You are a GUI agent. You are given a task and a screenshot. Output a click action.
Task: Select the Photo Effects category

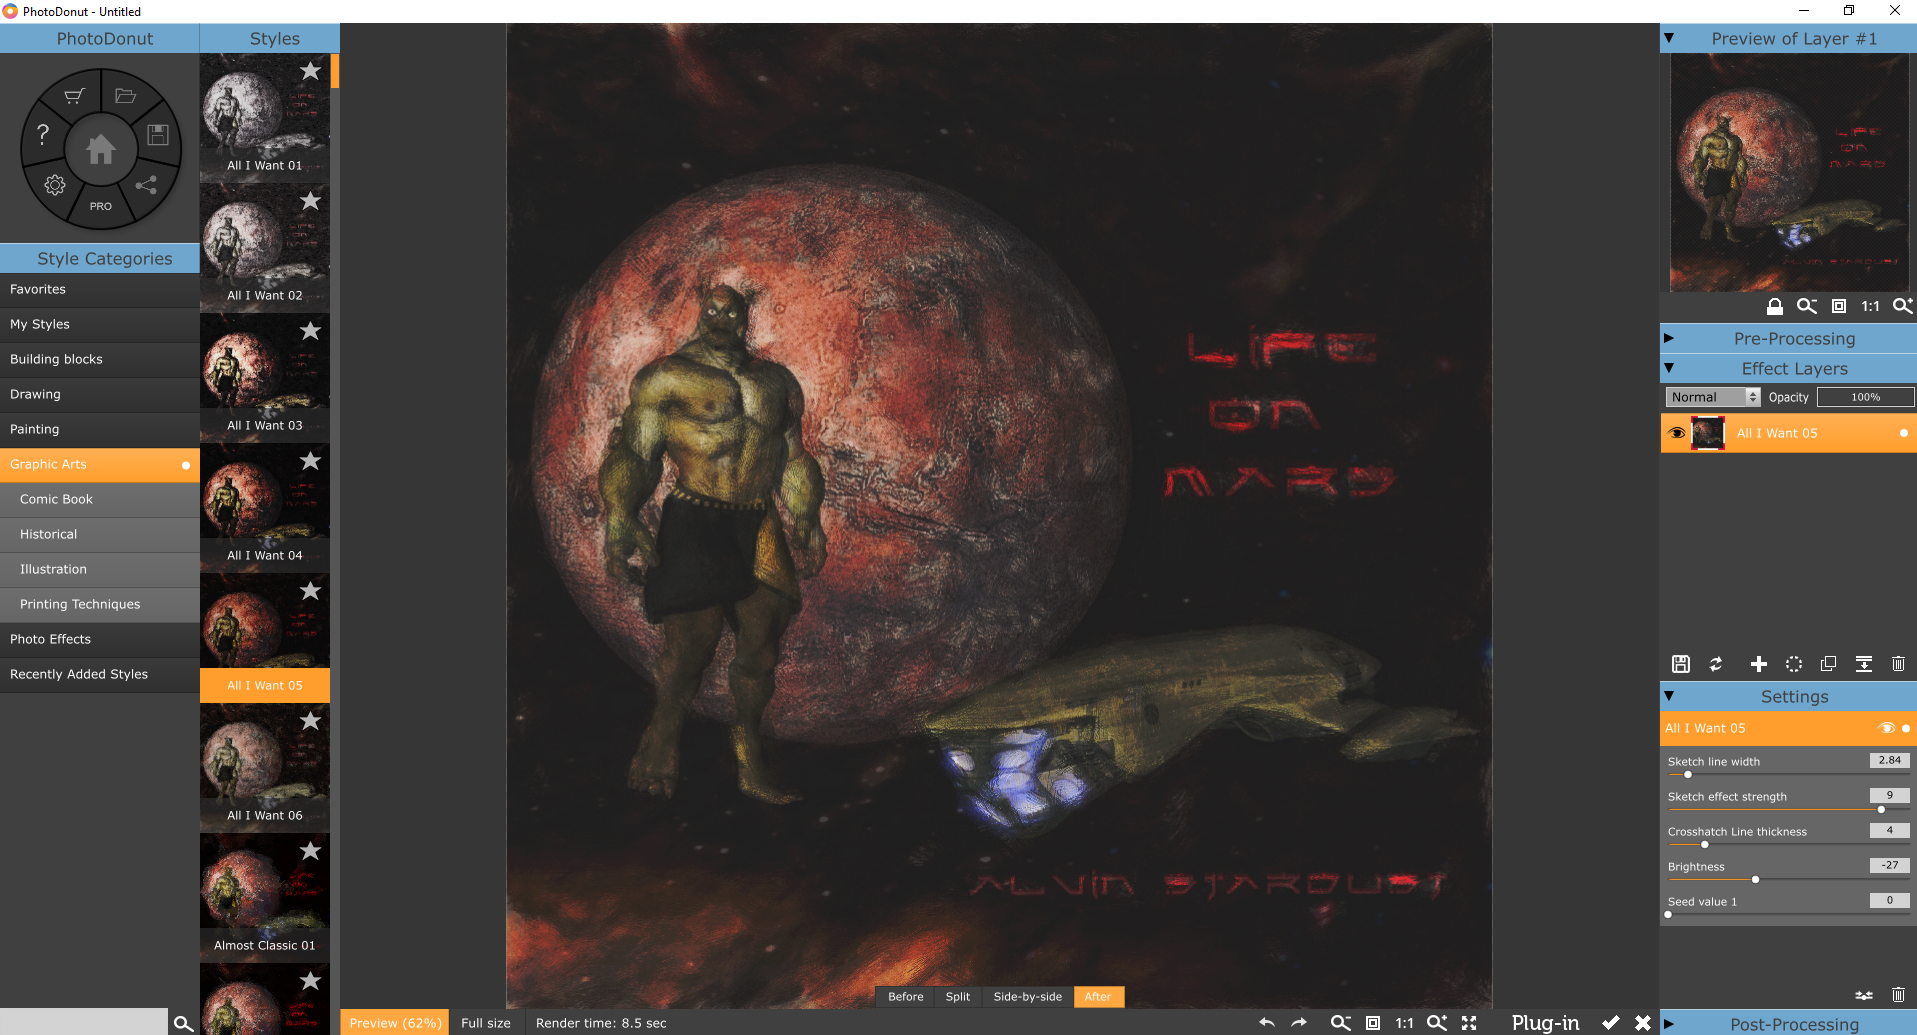point(100,639)
